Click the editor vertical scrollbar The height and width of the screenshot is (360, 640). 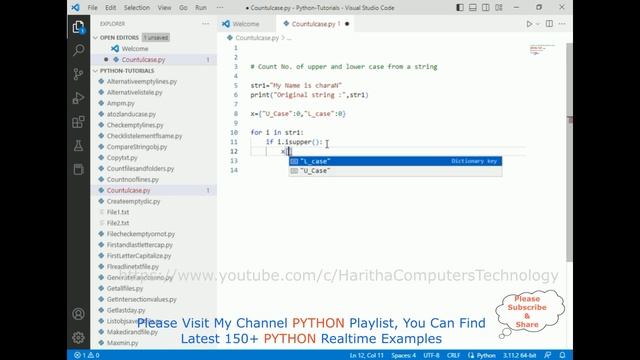[x=569, y=152]
